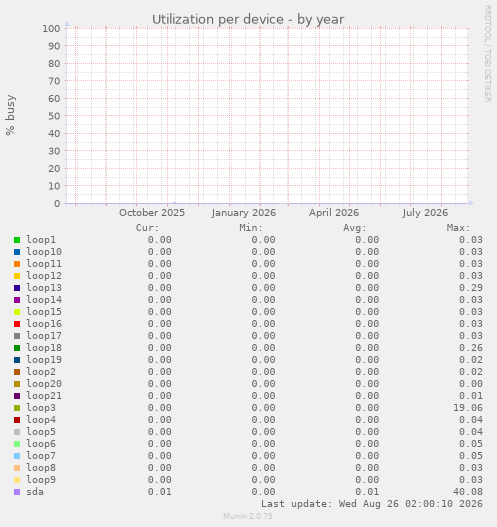Click the 'July 2026' x-axis label
The height and width of the screenshot is (527, 497).
(425, 213)
